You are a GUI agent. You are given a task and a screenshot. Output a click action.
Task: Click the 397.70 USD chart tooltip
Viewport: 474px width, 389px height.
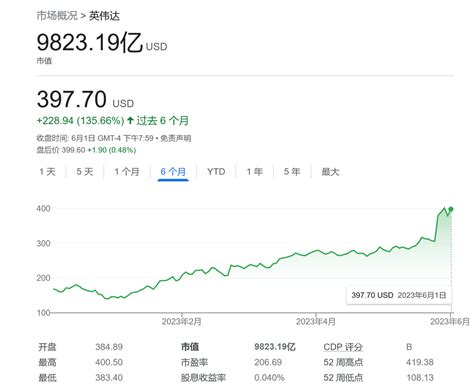click(399, 295)
